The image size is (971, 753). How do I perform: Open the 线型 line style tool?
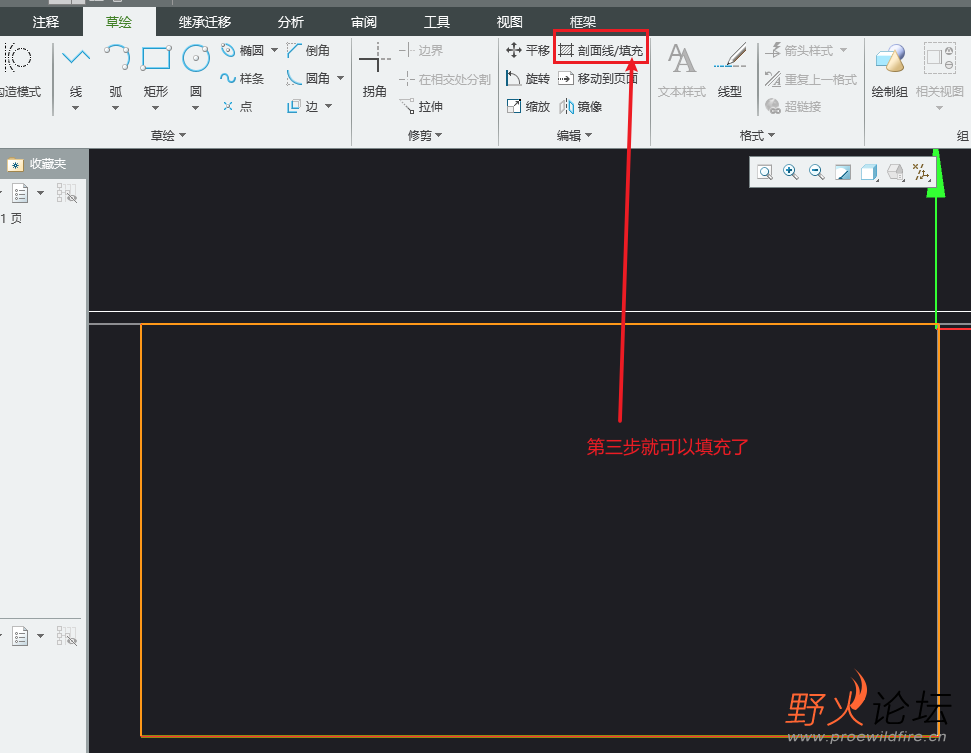pos(729,70)
